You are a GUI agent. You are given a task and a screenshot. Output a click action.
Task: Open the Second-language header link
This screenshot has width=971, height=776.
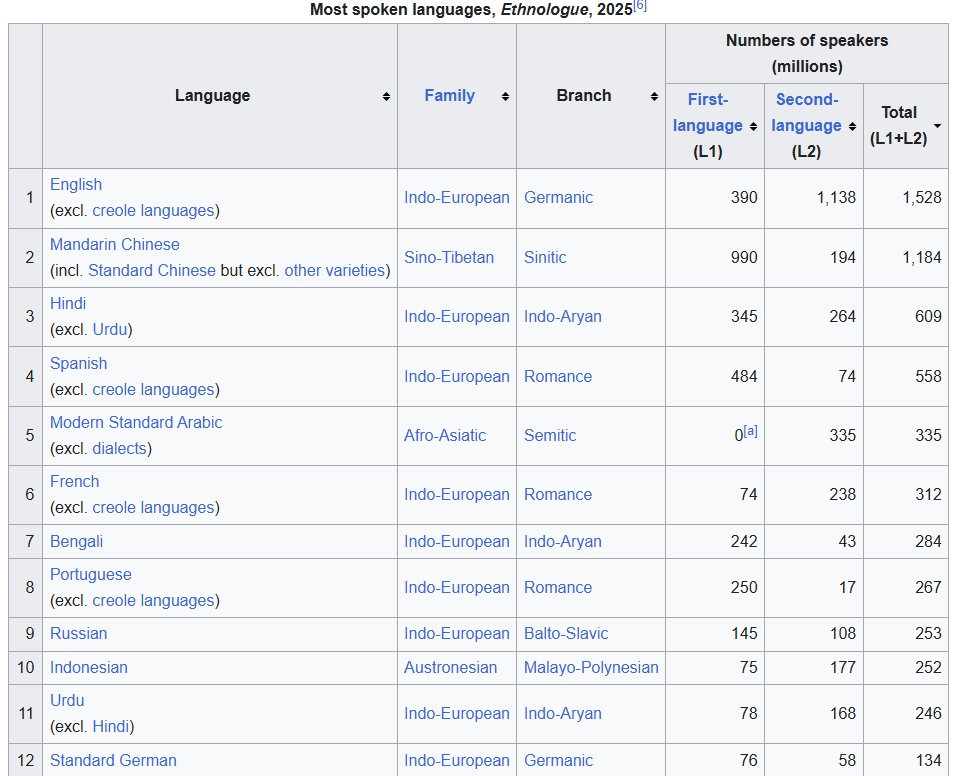click(806, 113)
